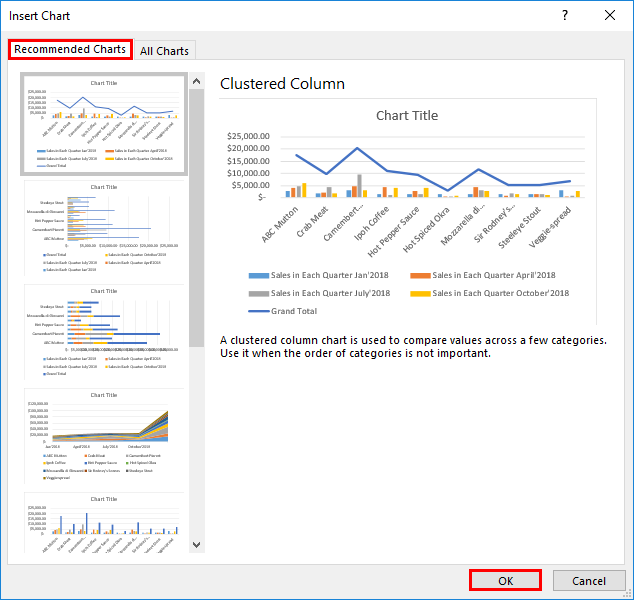The height and width of the screenshot is (600, 634).
Task: Click the Hot Spiced Okra axis label
Action: pos(426,230)
